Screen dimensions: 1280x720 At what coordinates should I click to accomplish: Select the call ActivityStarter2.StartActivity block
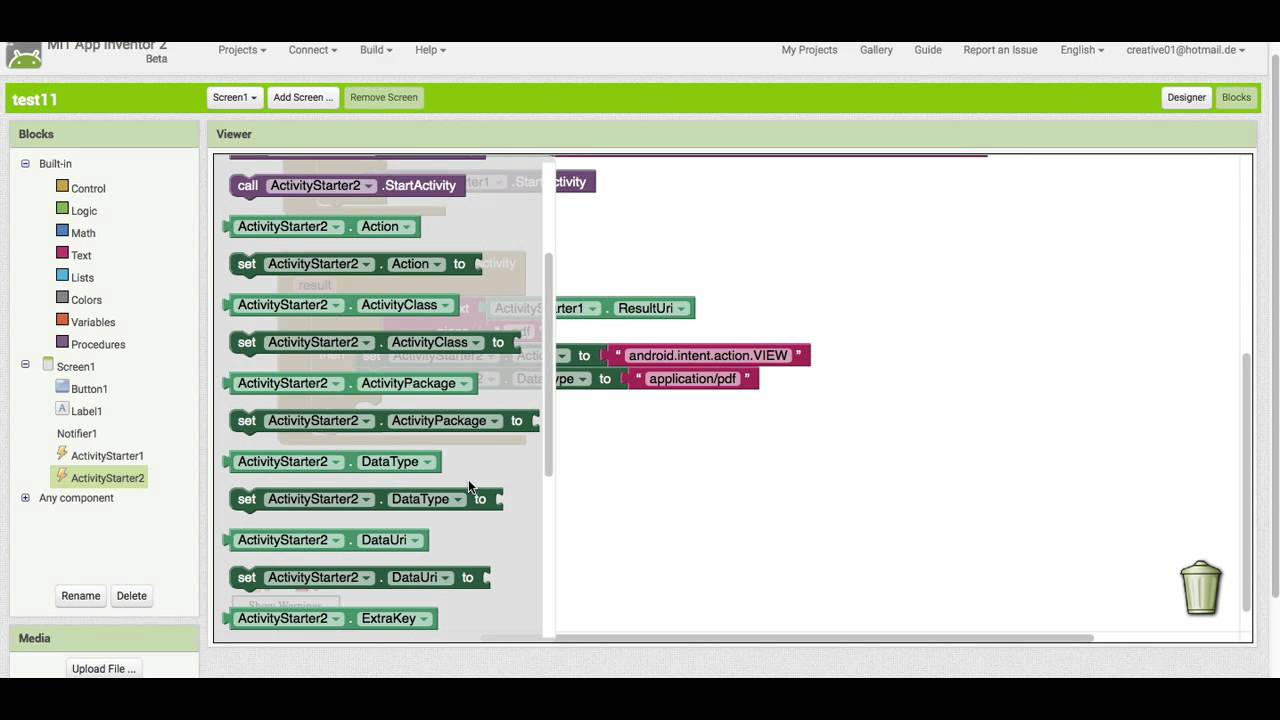click(x=346, y=186)
